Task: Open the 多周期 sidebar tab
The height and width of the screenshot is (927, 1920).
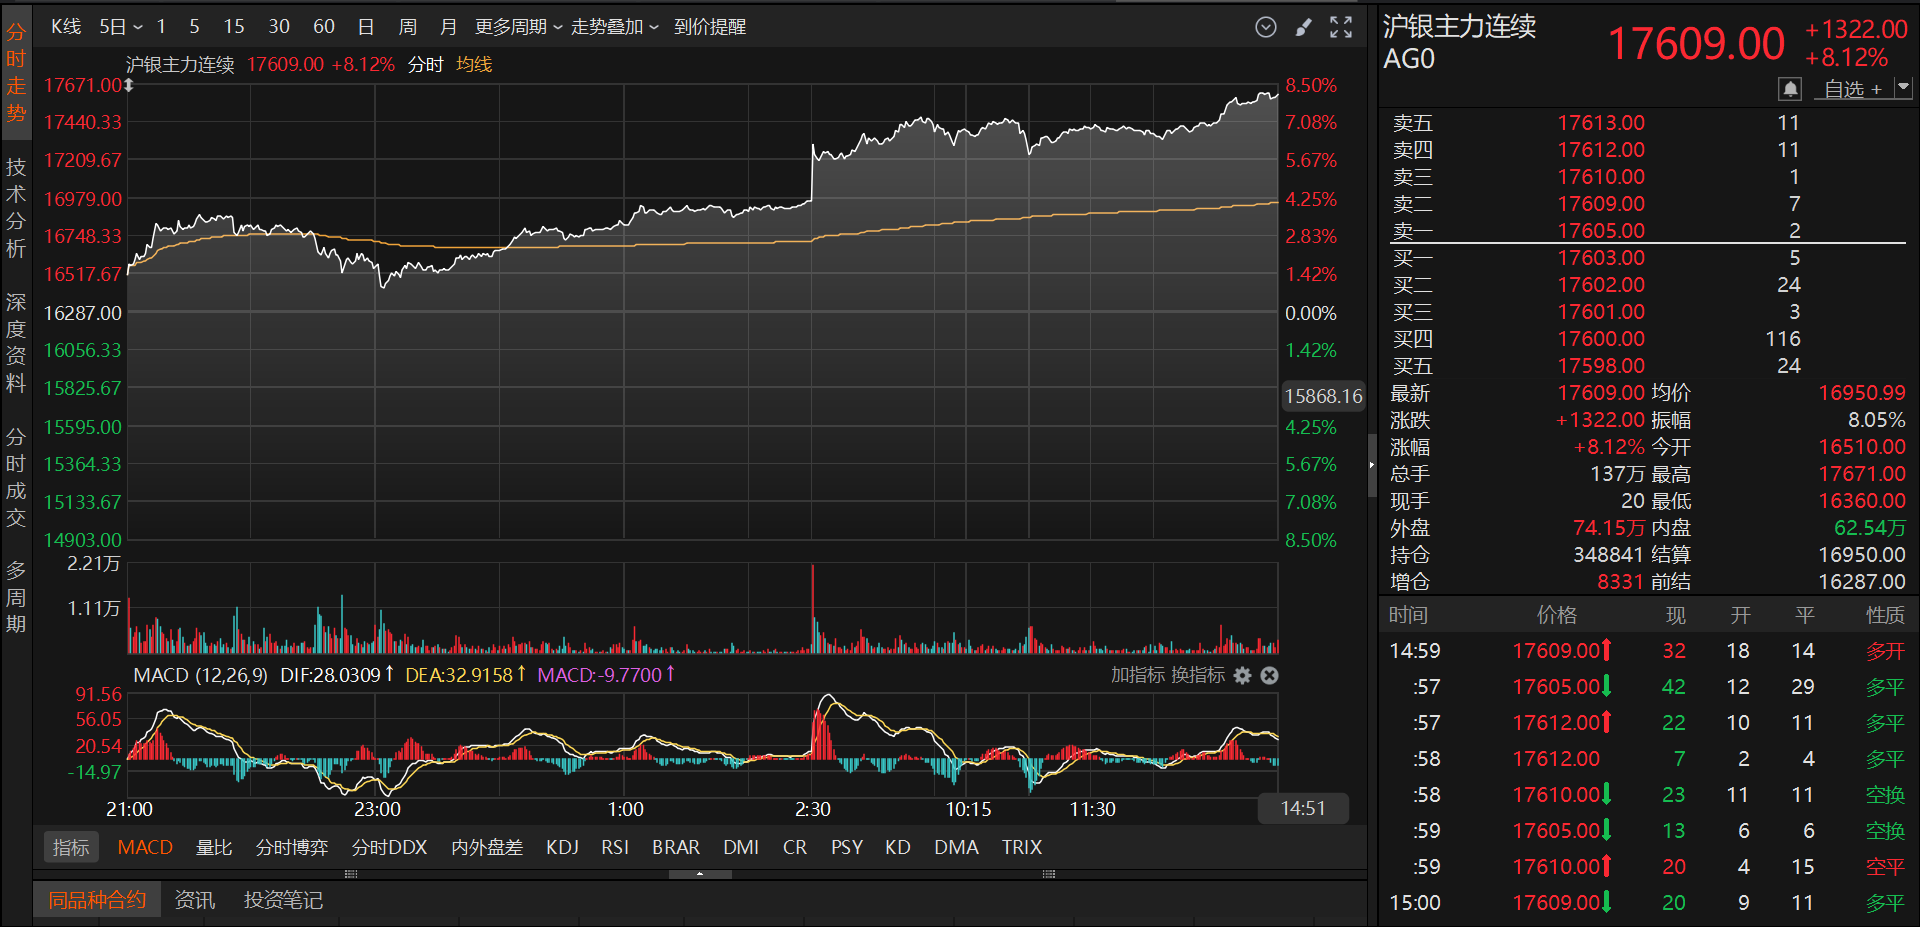Action: 16,597
